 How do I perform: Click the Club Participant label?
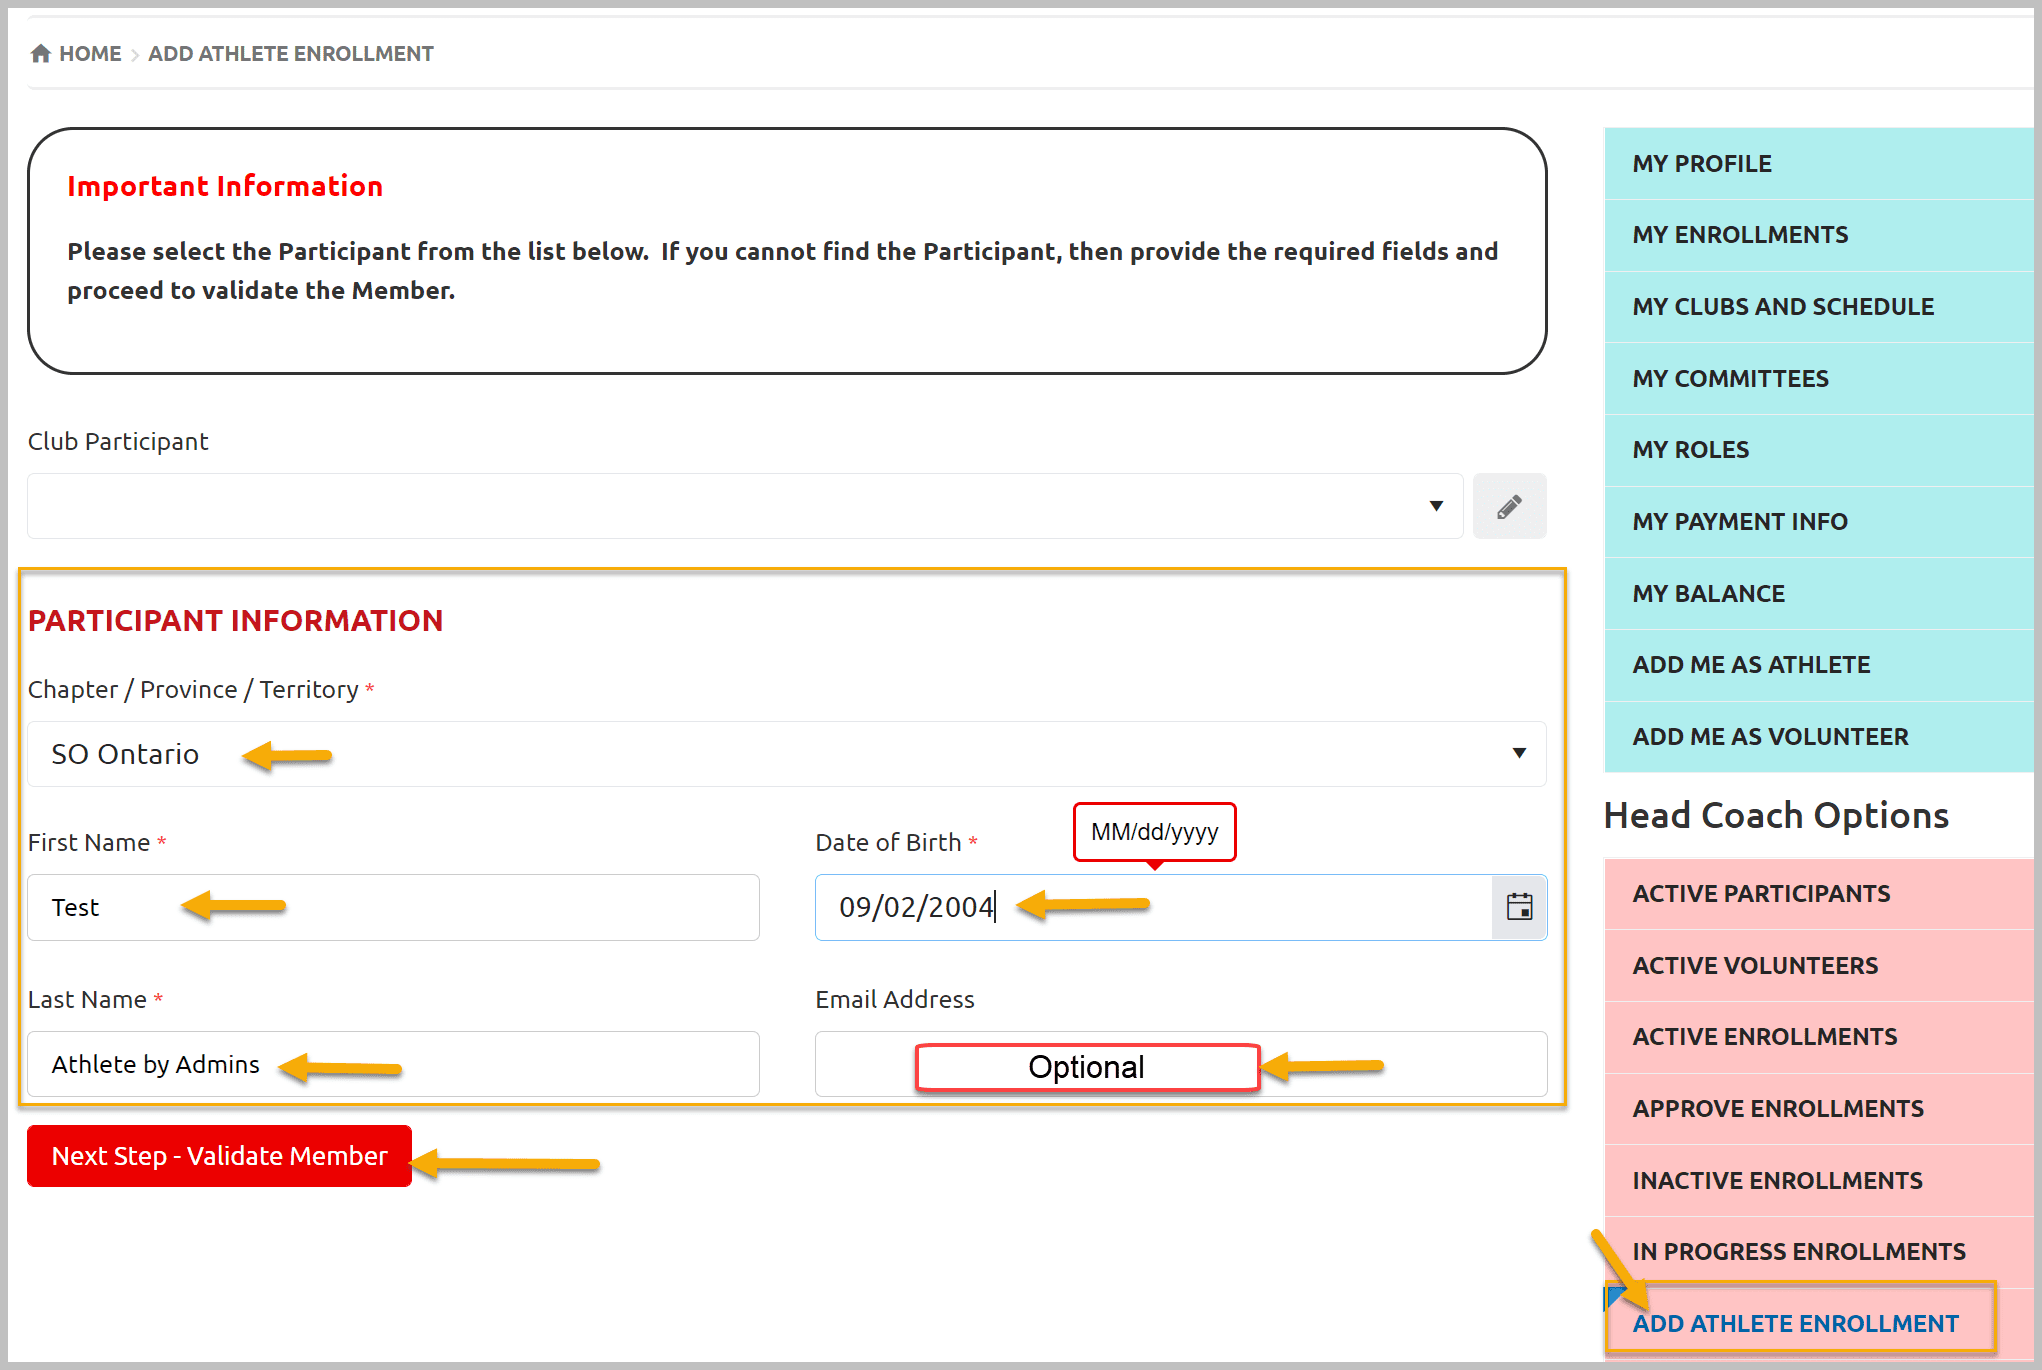pyautogui.click(x=118, y=442)
